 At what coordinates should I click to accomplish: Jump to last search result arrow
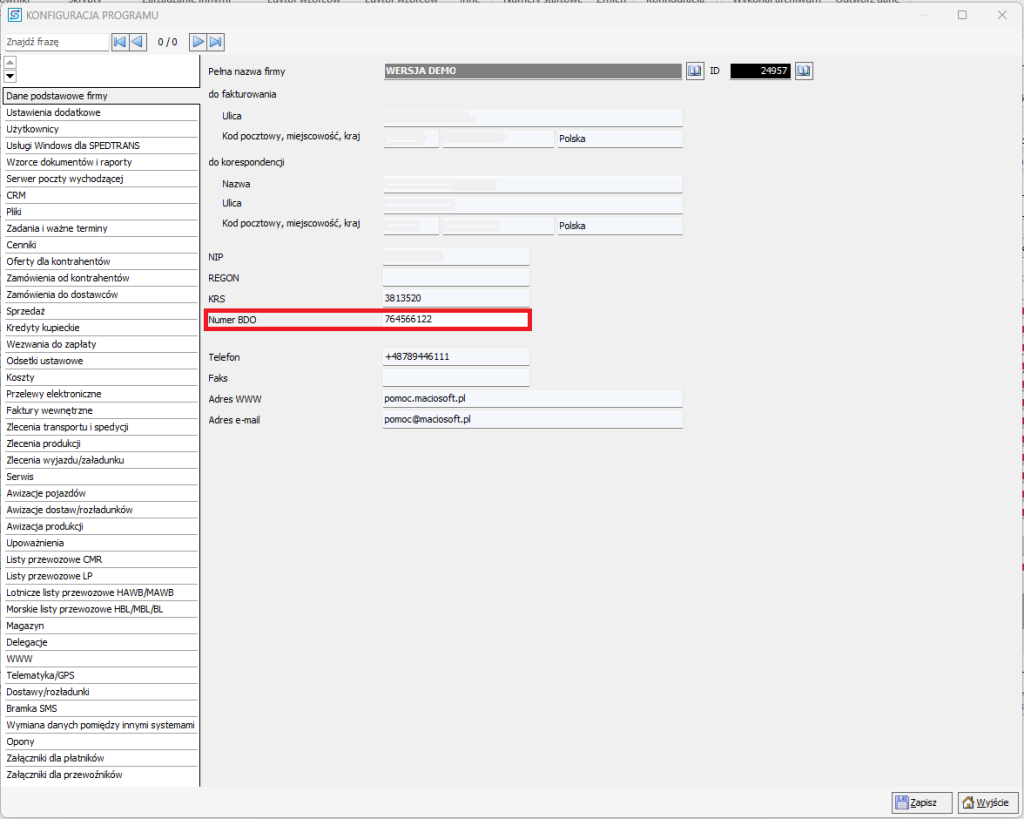(216, 42)
